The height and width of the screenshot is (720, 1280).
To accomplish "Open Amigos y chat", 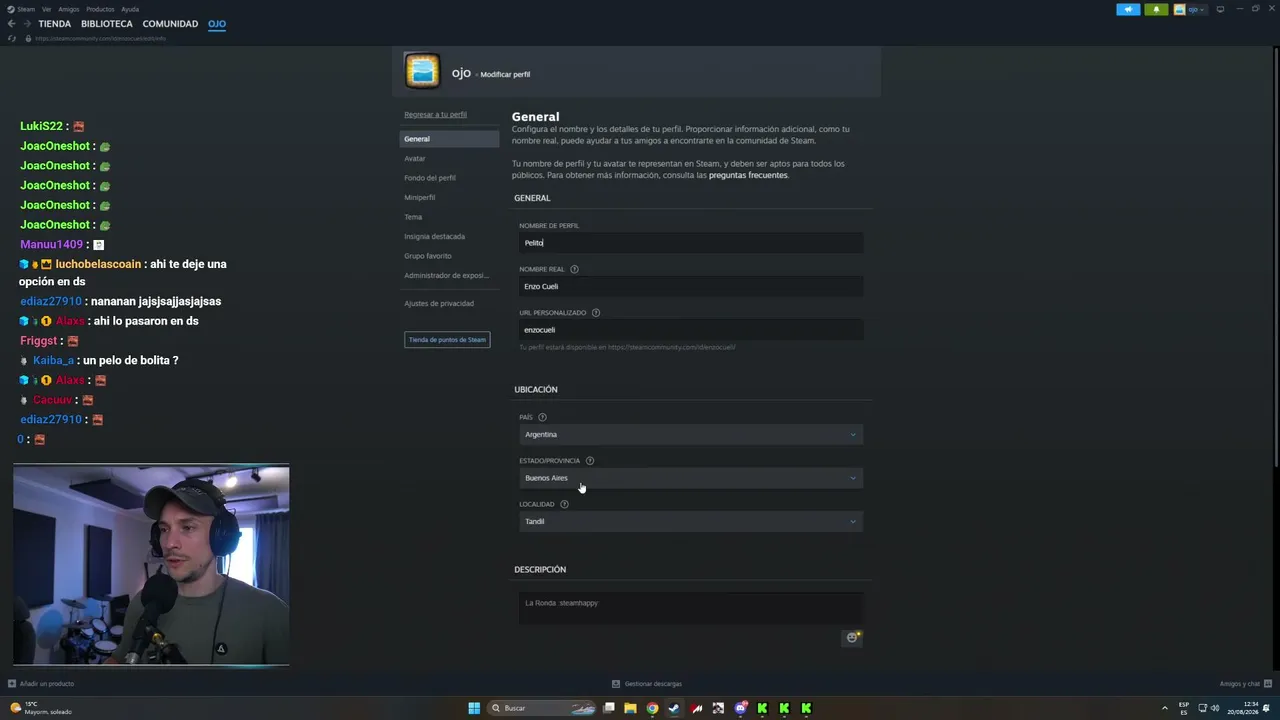I will point(1240,684).
